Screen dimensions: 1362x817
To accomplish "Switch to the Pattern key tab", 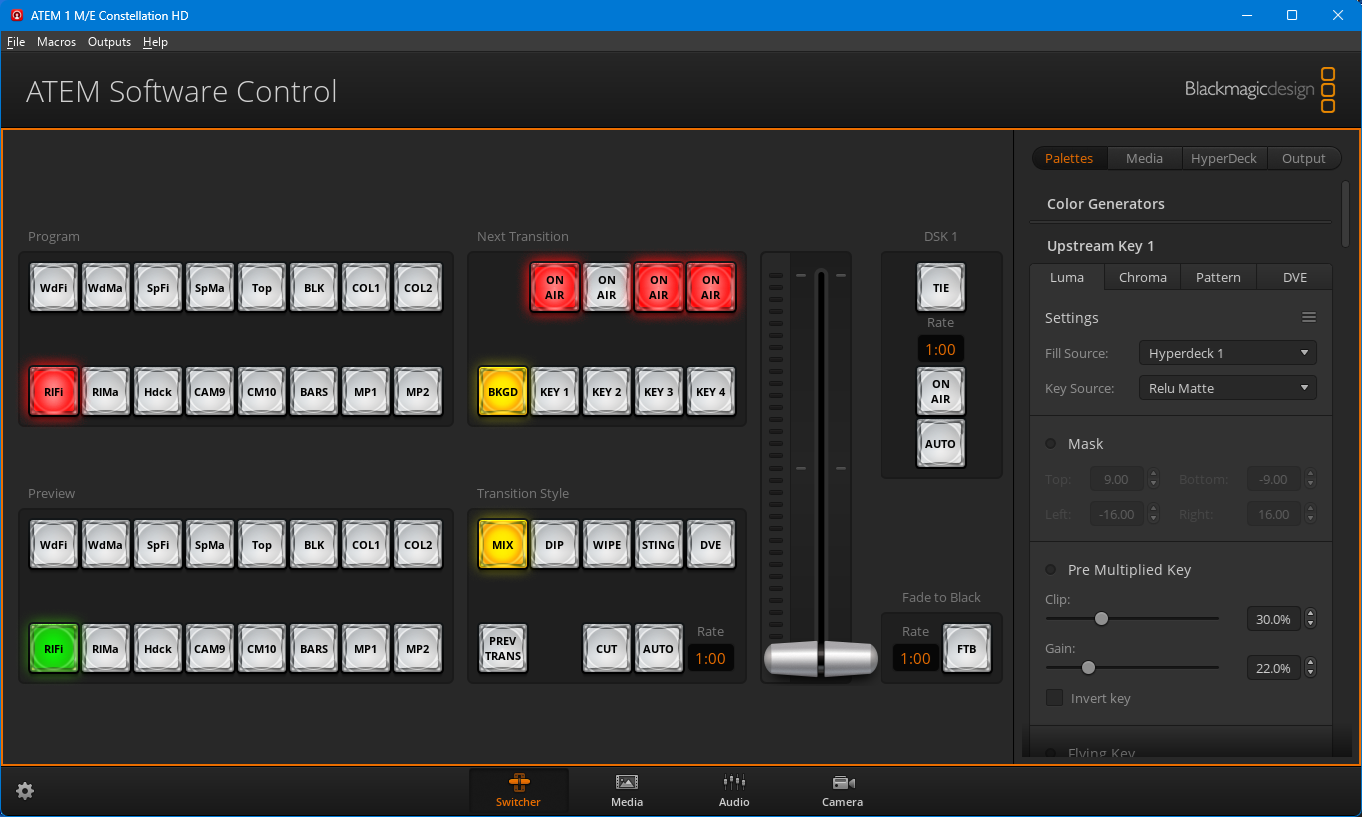I will tap(1218, 277).
